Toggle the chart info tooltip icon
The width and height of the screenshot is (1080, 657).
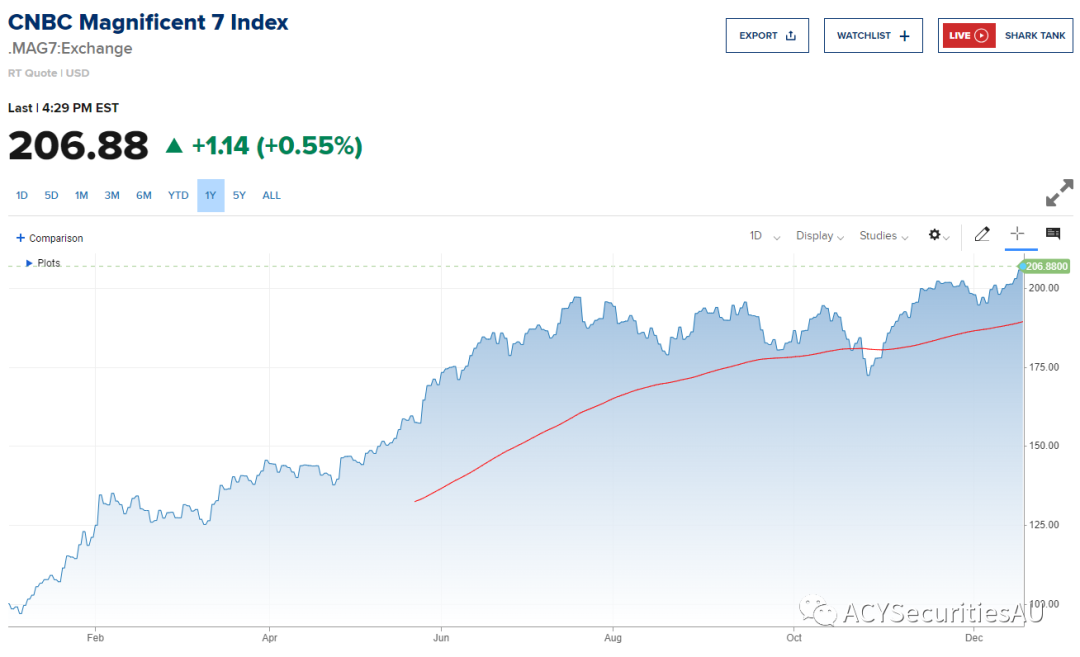click(1053, 234)
